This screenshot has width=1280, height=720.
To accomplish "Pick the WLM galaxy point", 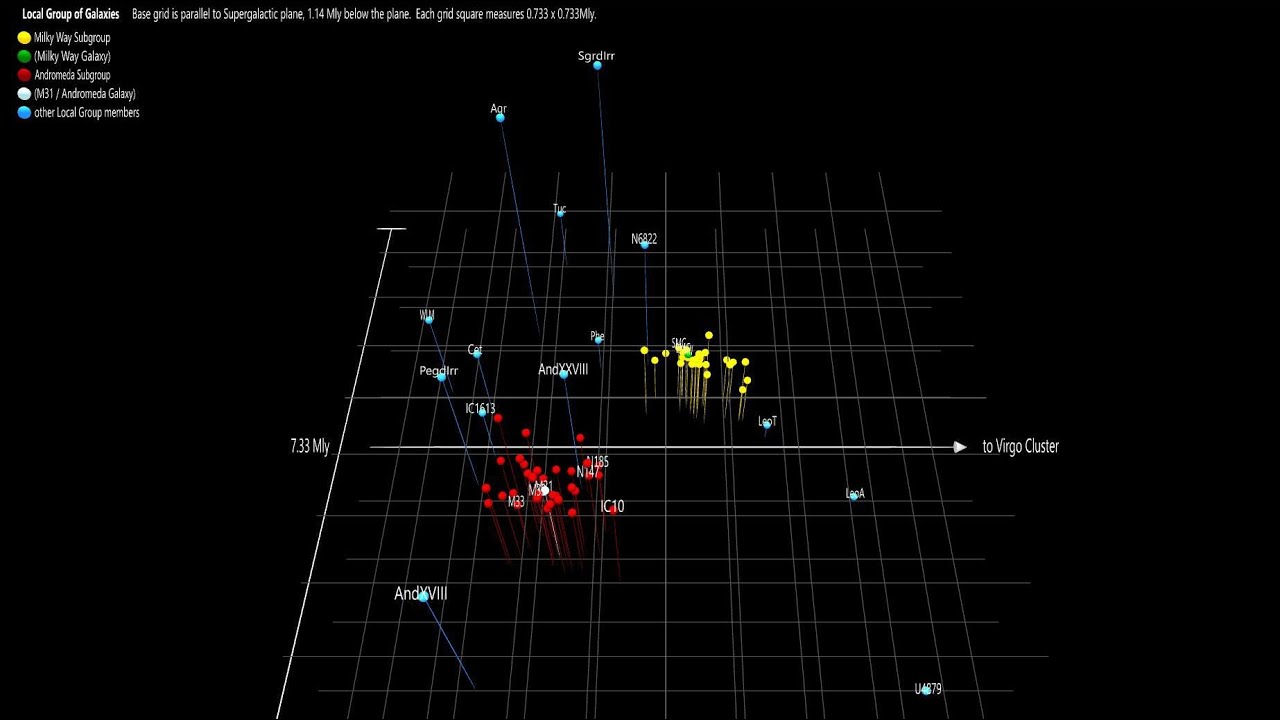I will coord(429,320).
